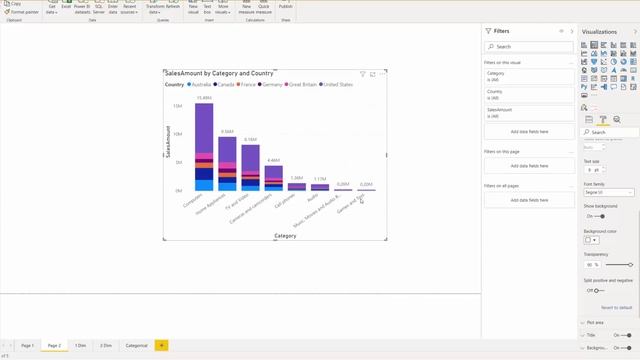Select the donut chart visual type
The width and height of the screenshot is (640, 360).
(x=623, y=62)
